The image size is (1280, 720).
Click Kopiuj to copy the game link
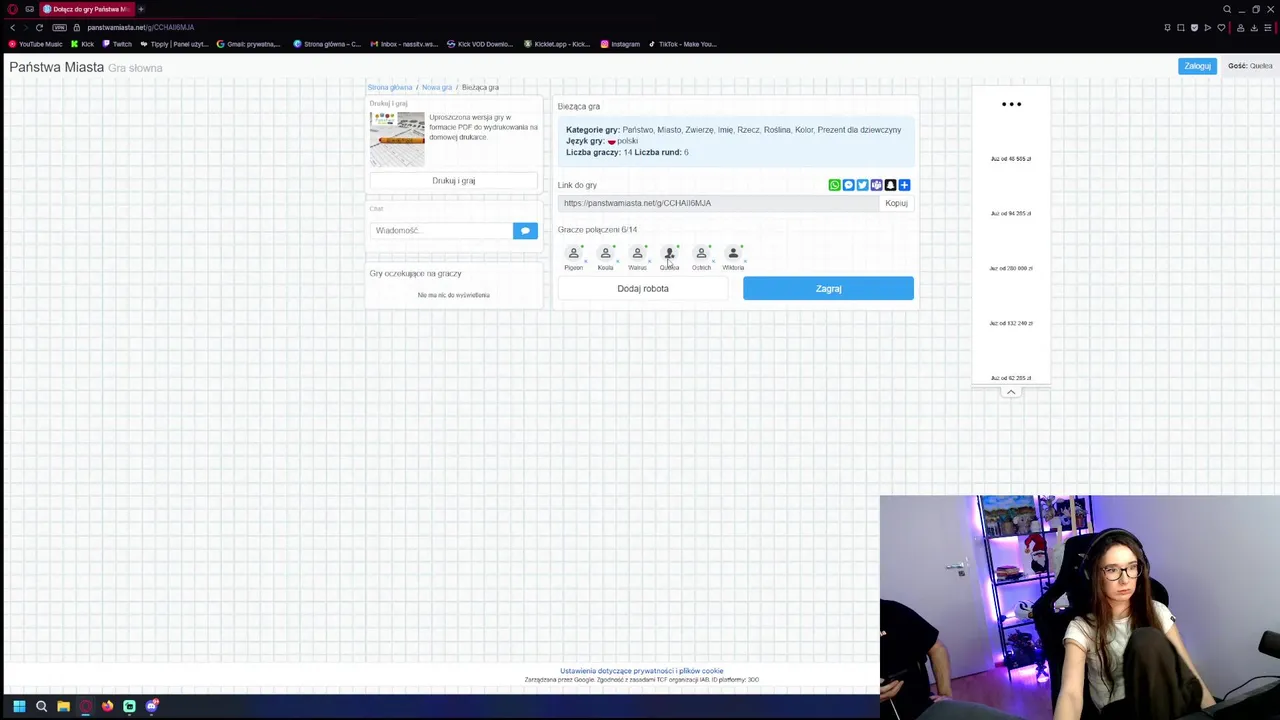[x=896, y=203]
